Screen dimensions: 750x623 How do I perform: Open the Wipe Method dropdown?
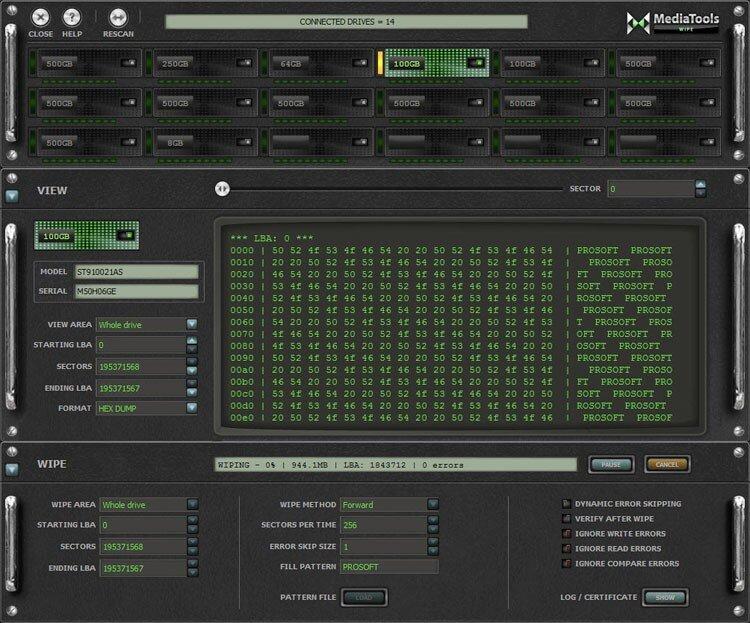(x=433, y=505)
